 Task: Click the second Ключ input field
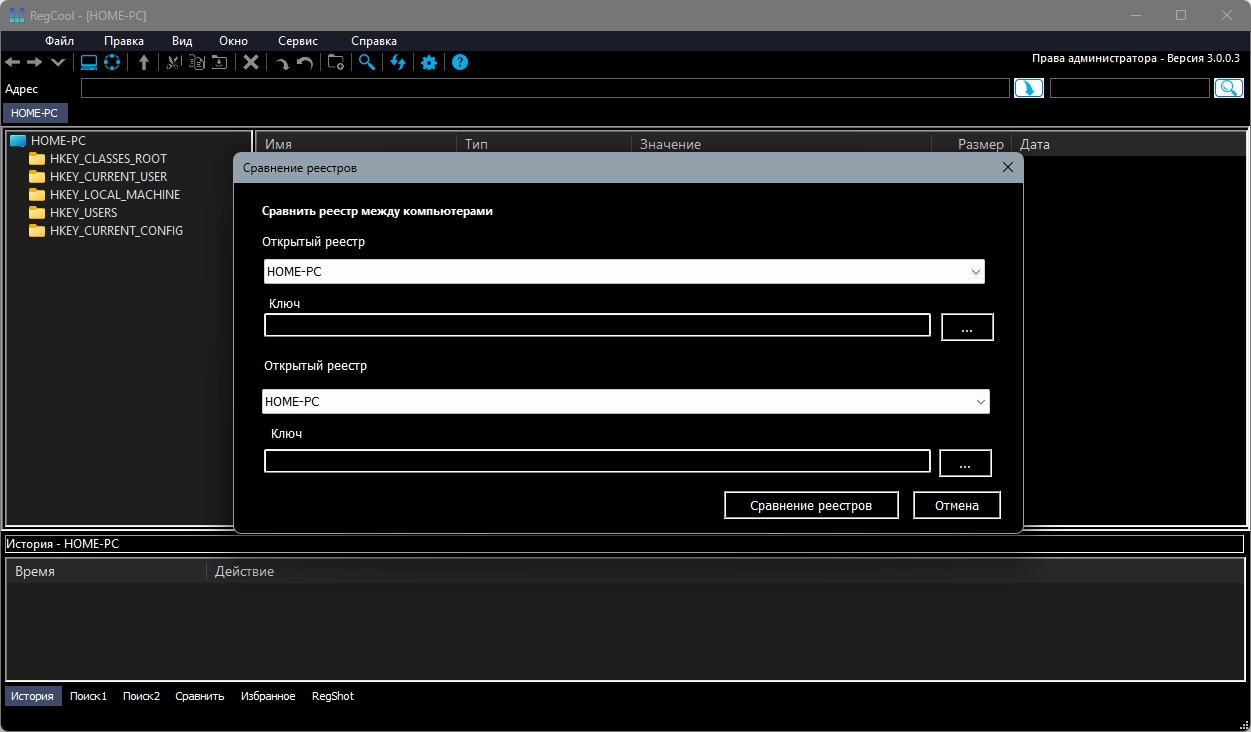coord(597,461)
